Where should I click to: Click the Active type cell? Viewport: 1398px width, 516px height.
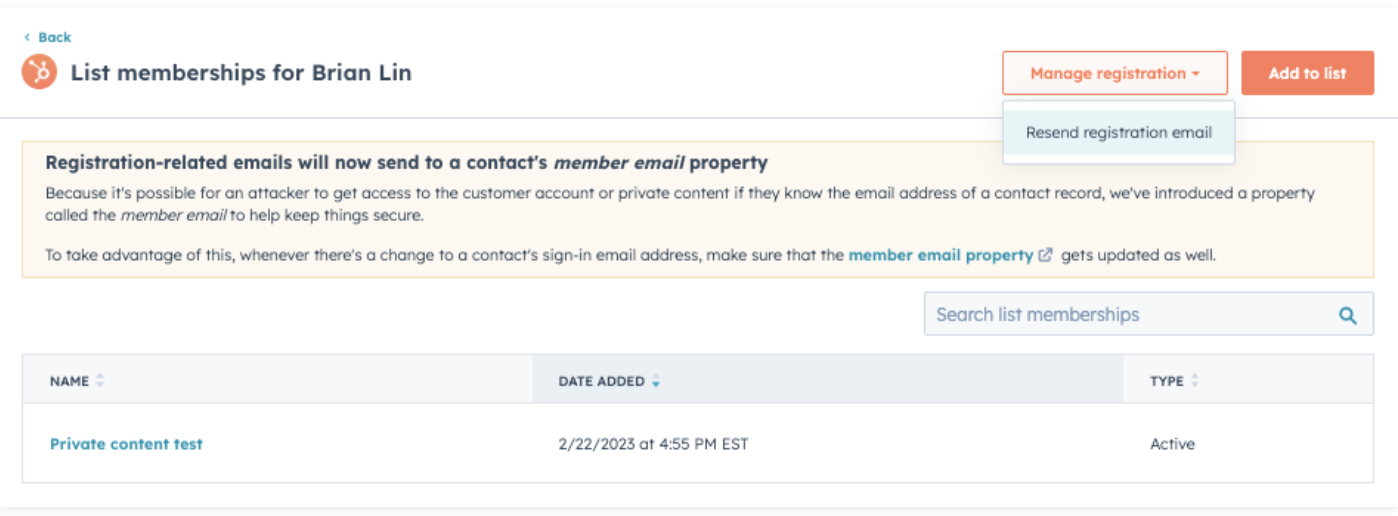tap(1172, 444)
